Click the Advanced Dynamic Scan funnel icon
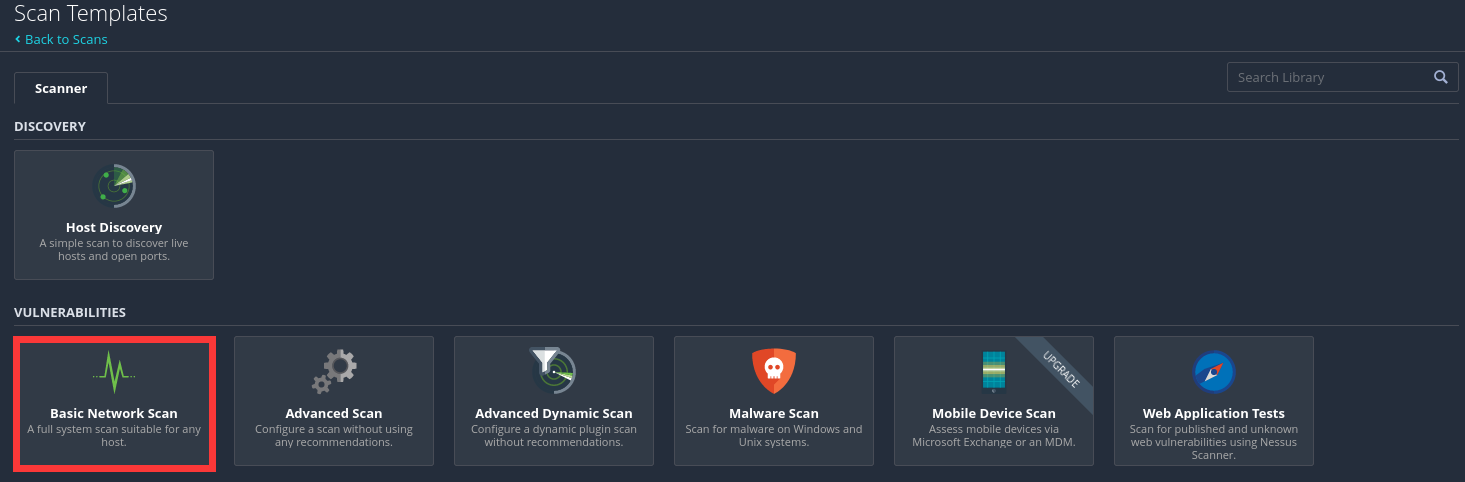Viewport: 1465px width, 482px height. coord(552,371)
